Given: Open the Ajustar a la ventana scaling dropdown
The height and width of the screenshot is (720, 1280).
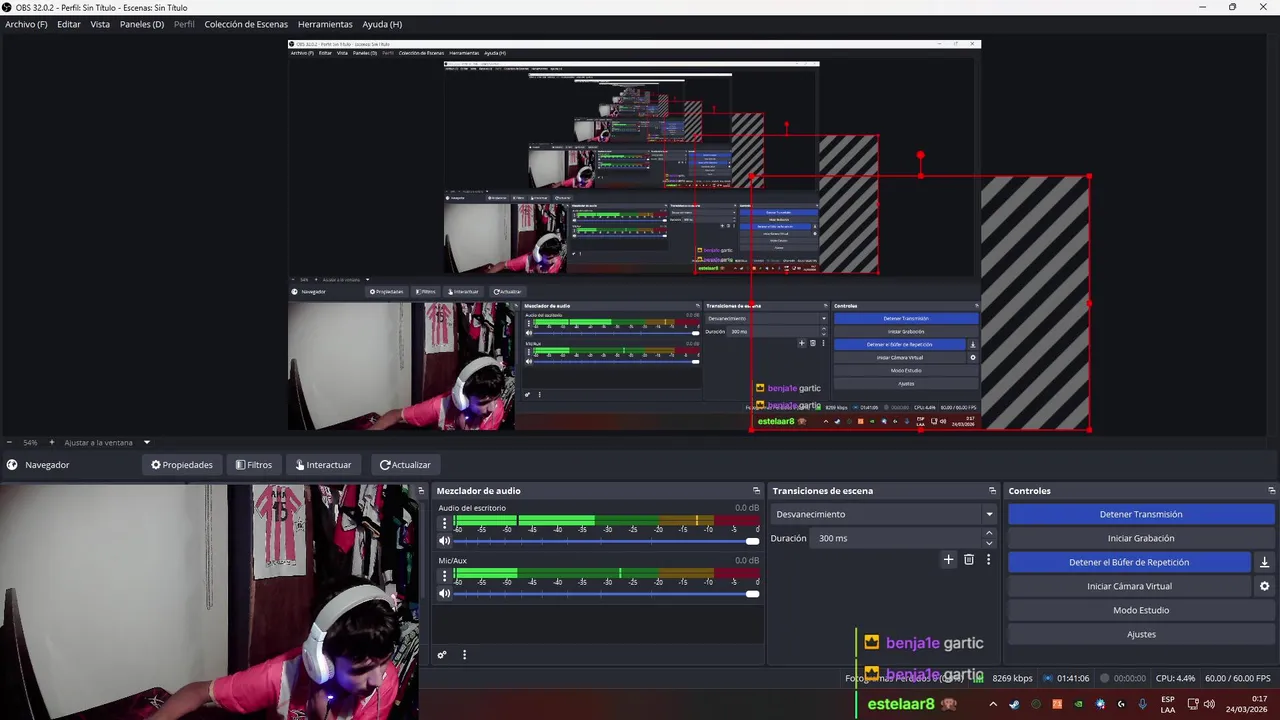Looking at the screenshot, I should pyautogui.click(x=107, y=442).
